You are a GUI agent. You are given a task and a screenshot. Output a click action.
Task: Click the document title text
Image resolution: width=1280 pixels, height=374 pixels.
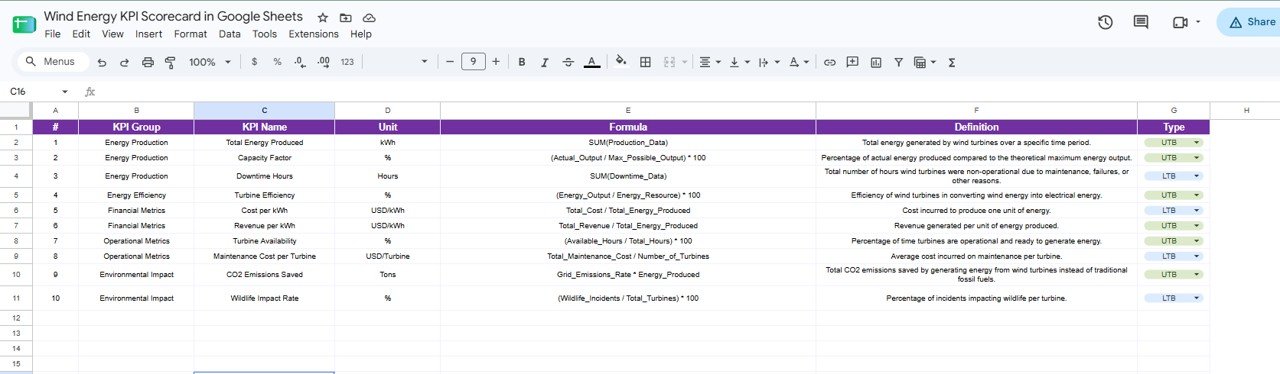[173, 17]
